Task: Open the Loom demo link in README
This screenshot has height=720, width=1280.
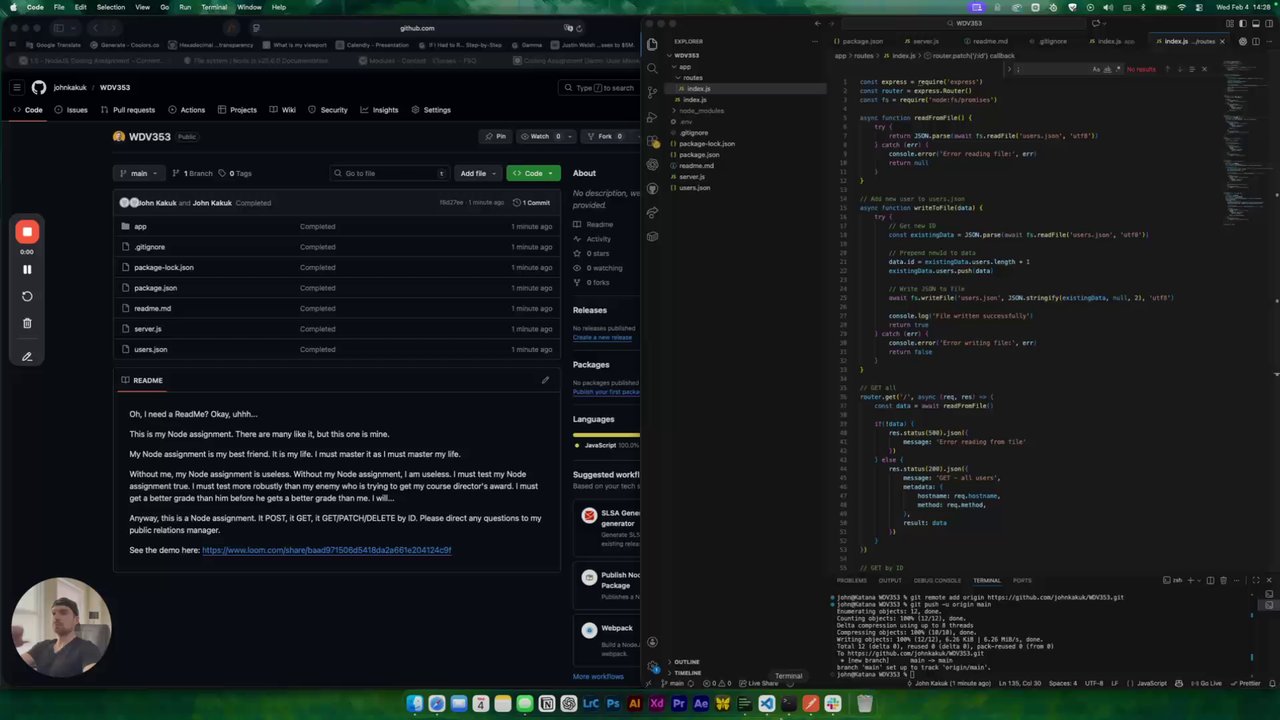Action: (326, 550)
